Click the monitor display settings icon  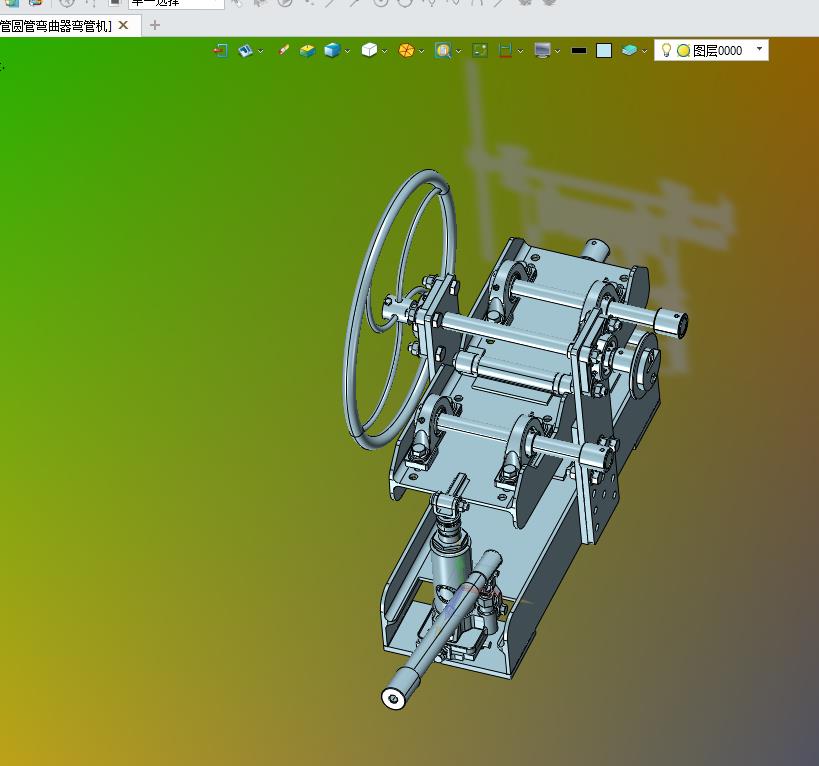(543, 51)
